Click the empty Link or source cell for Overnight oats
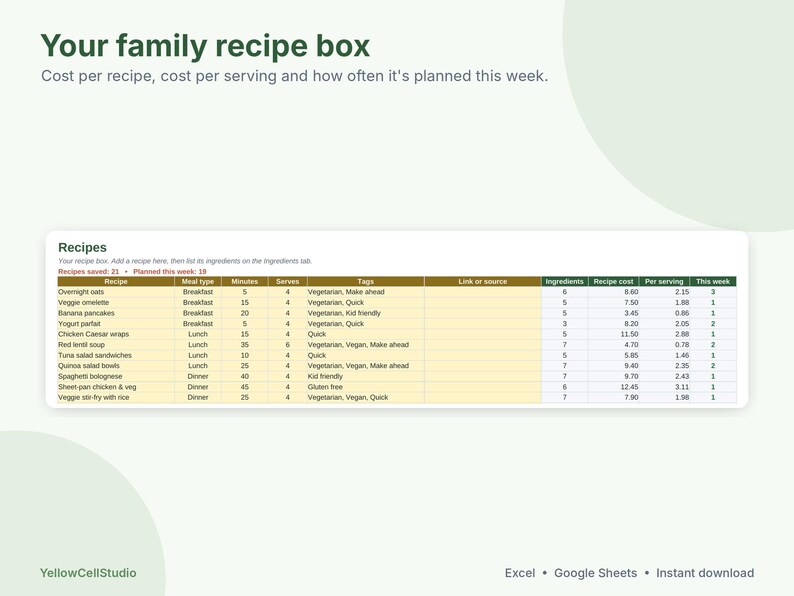Image resolution: width=794 pixels, height=596 pixels. [483, 292]
